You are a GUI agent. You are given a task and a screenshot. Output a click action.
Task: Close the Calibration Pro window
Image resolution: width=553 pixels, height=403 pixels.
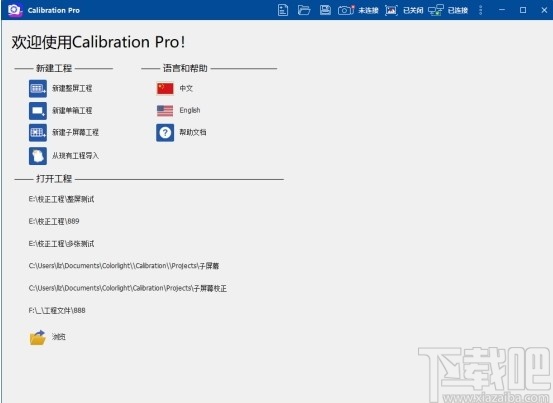[x=544, y=10]
